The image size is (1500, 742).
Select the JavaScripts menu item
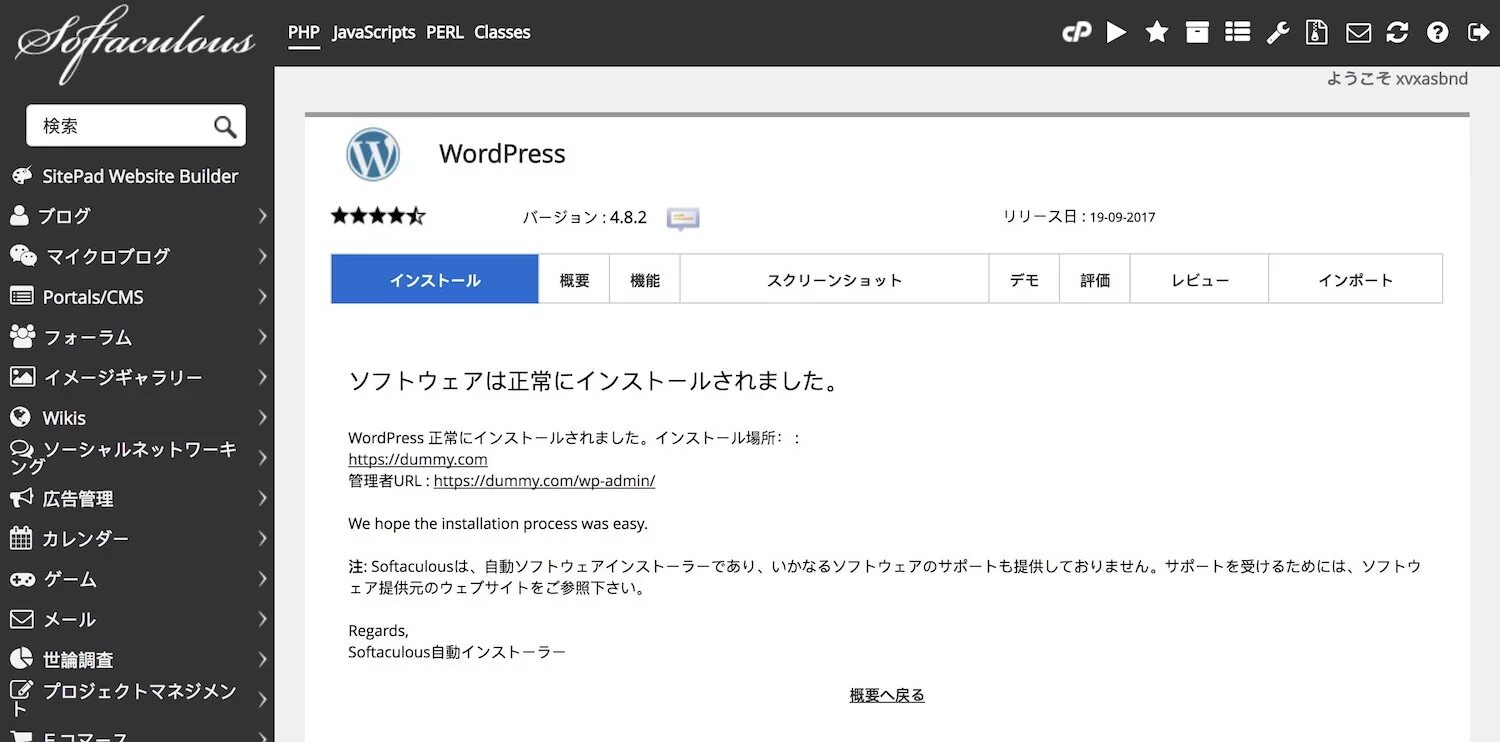click(374, 32)
